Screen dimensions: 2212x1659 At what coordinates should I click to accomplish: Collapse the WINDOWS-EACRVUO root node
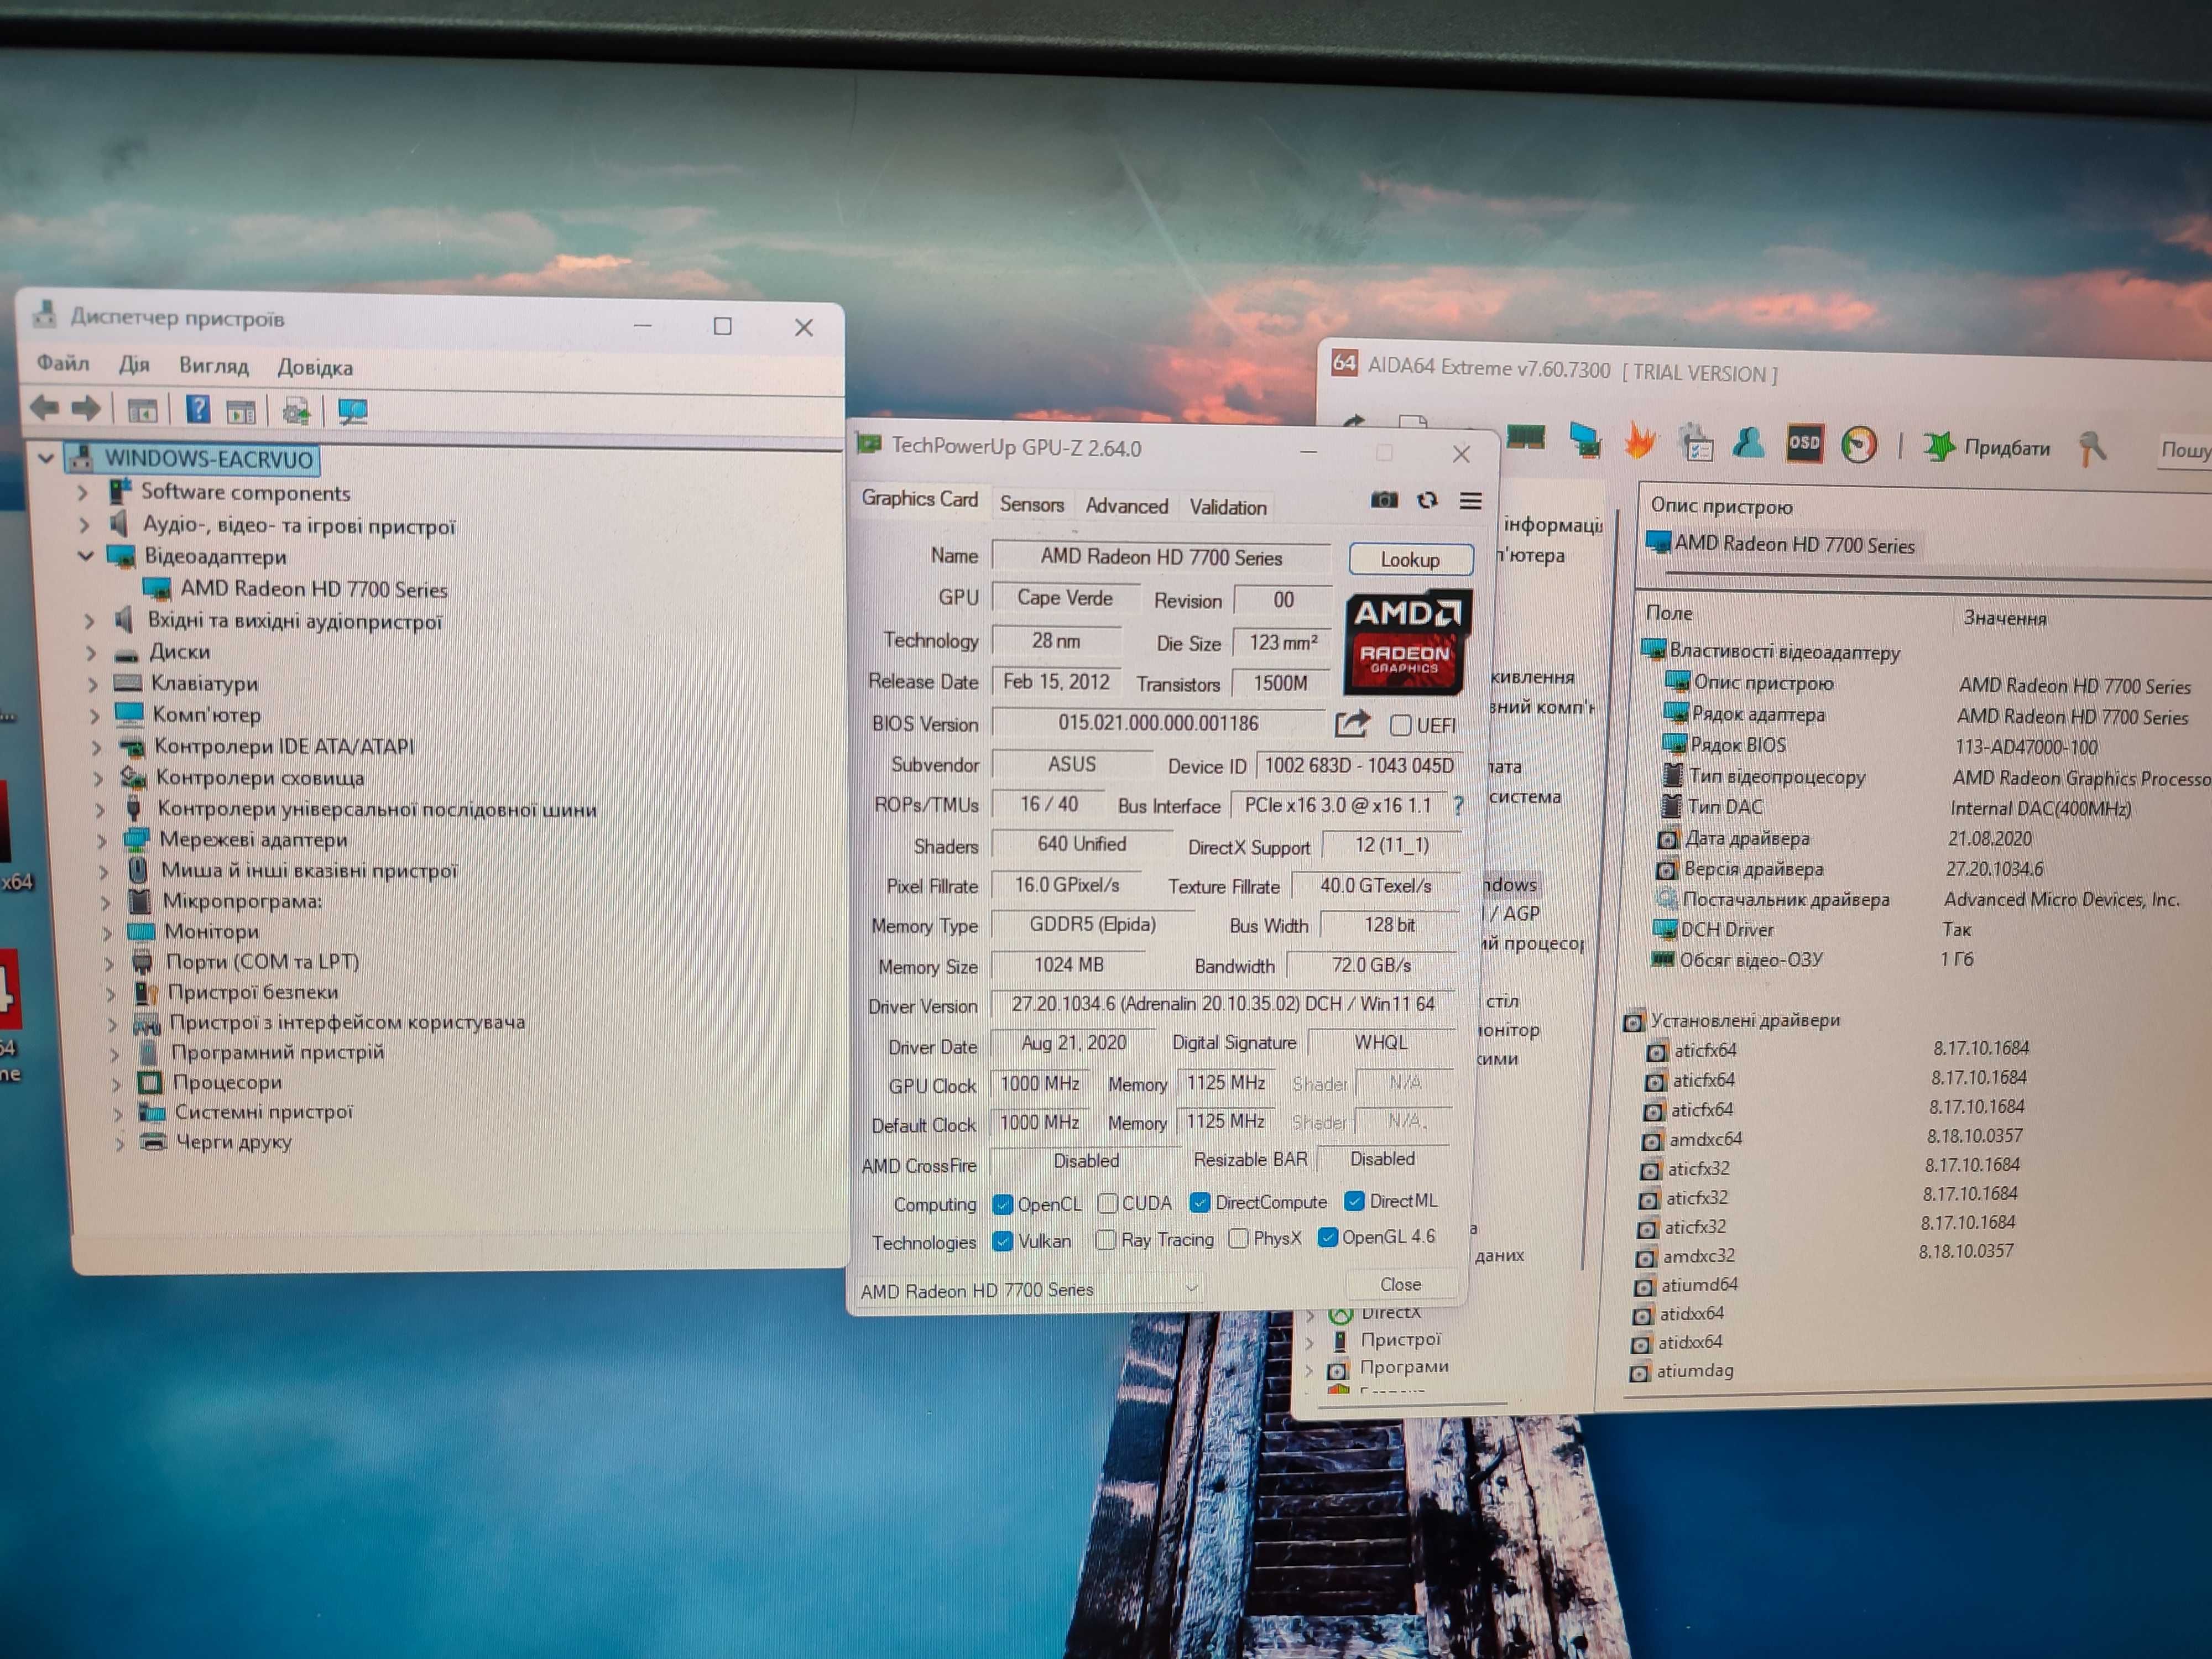click(x=46, y=458)
